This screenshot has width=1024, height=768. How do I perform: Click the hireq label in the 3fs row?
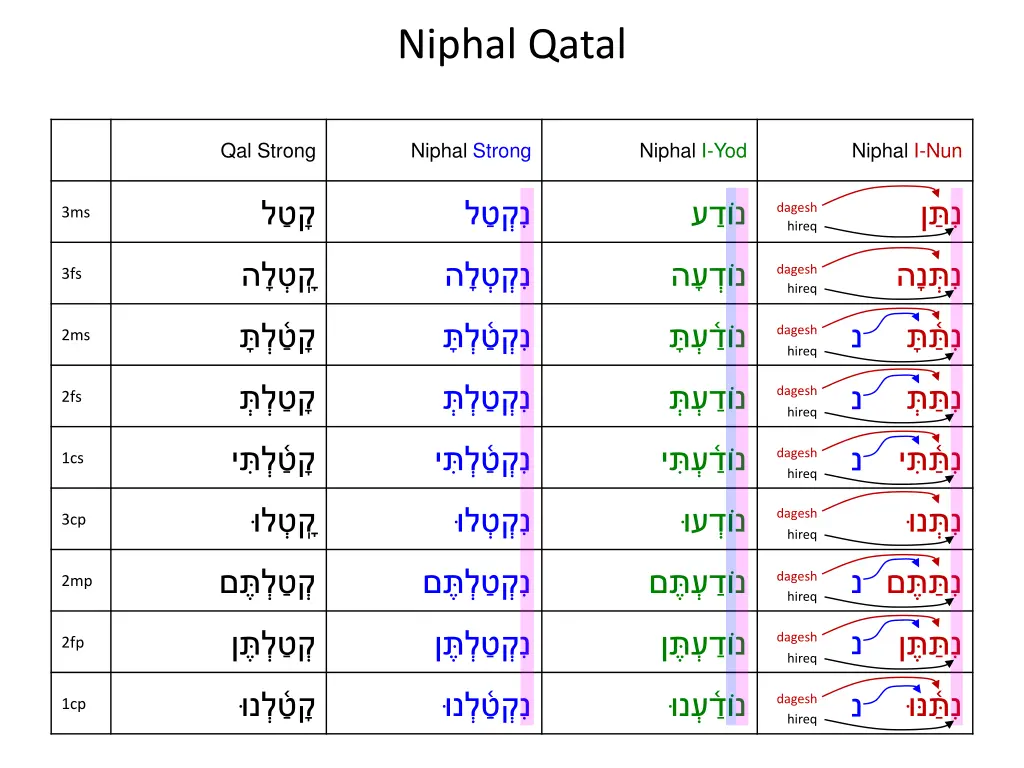click(x=802, y=289)
